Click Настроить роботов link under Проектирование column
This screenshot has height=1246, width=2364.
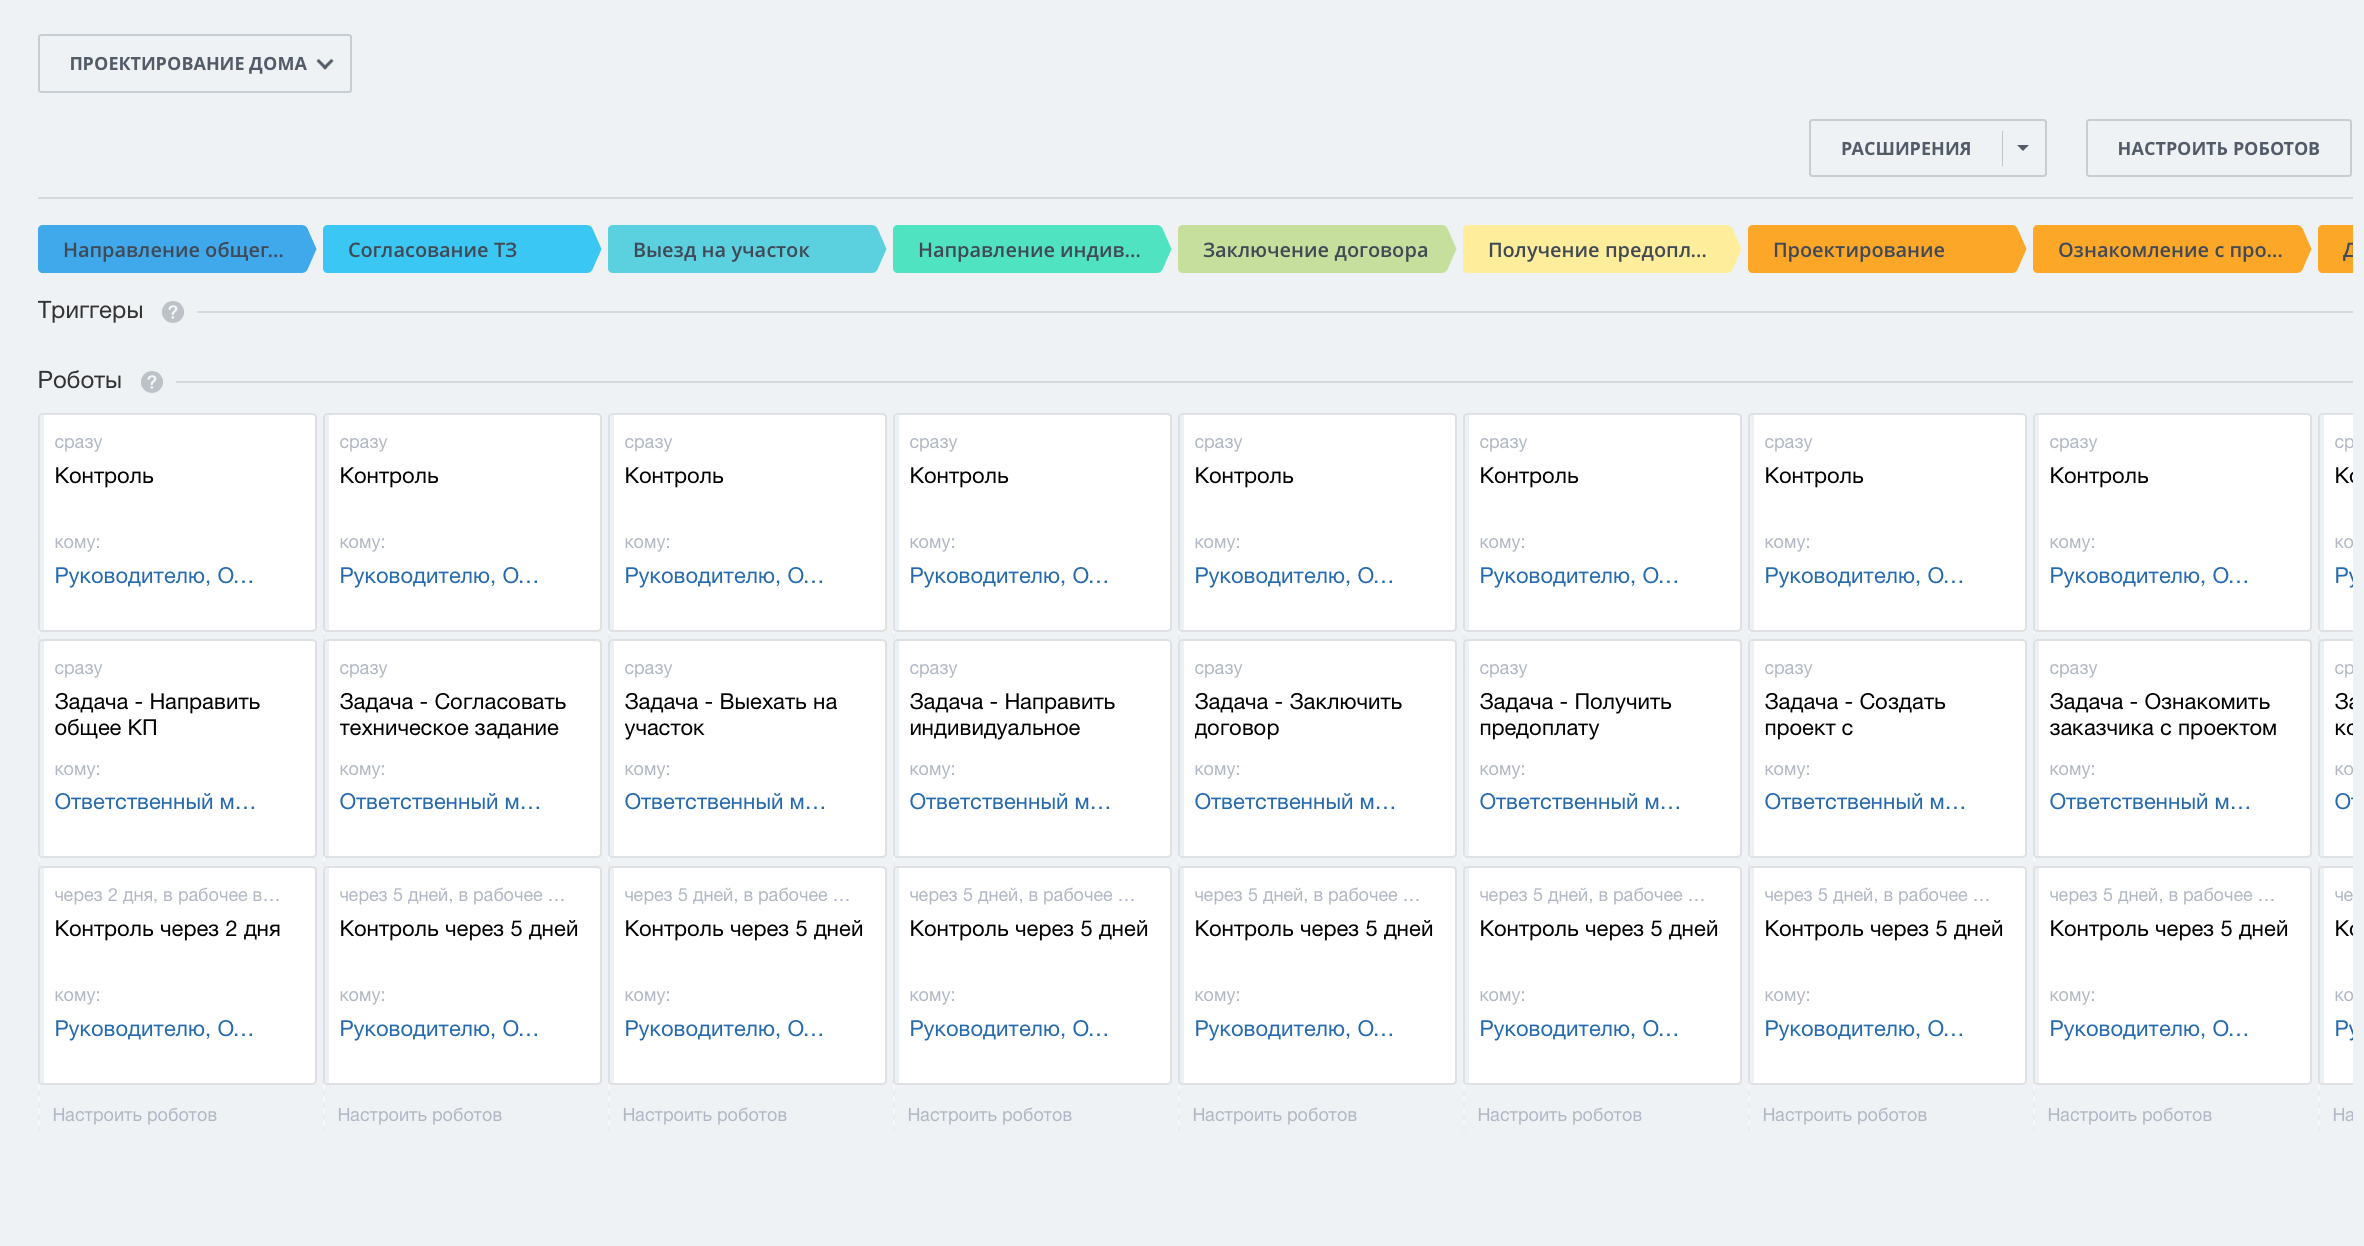pos(1844,1114)
